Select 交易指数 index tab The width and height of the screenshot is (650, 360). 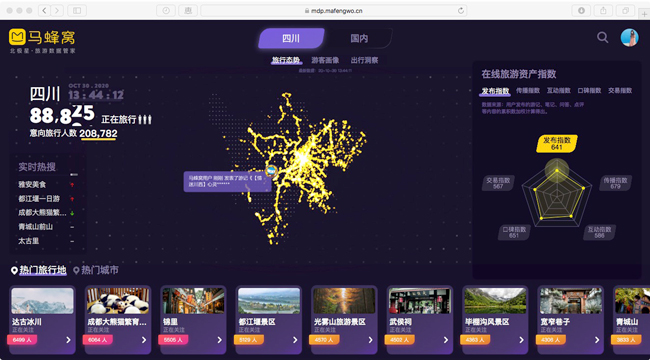[x=620, y=90]
